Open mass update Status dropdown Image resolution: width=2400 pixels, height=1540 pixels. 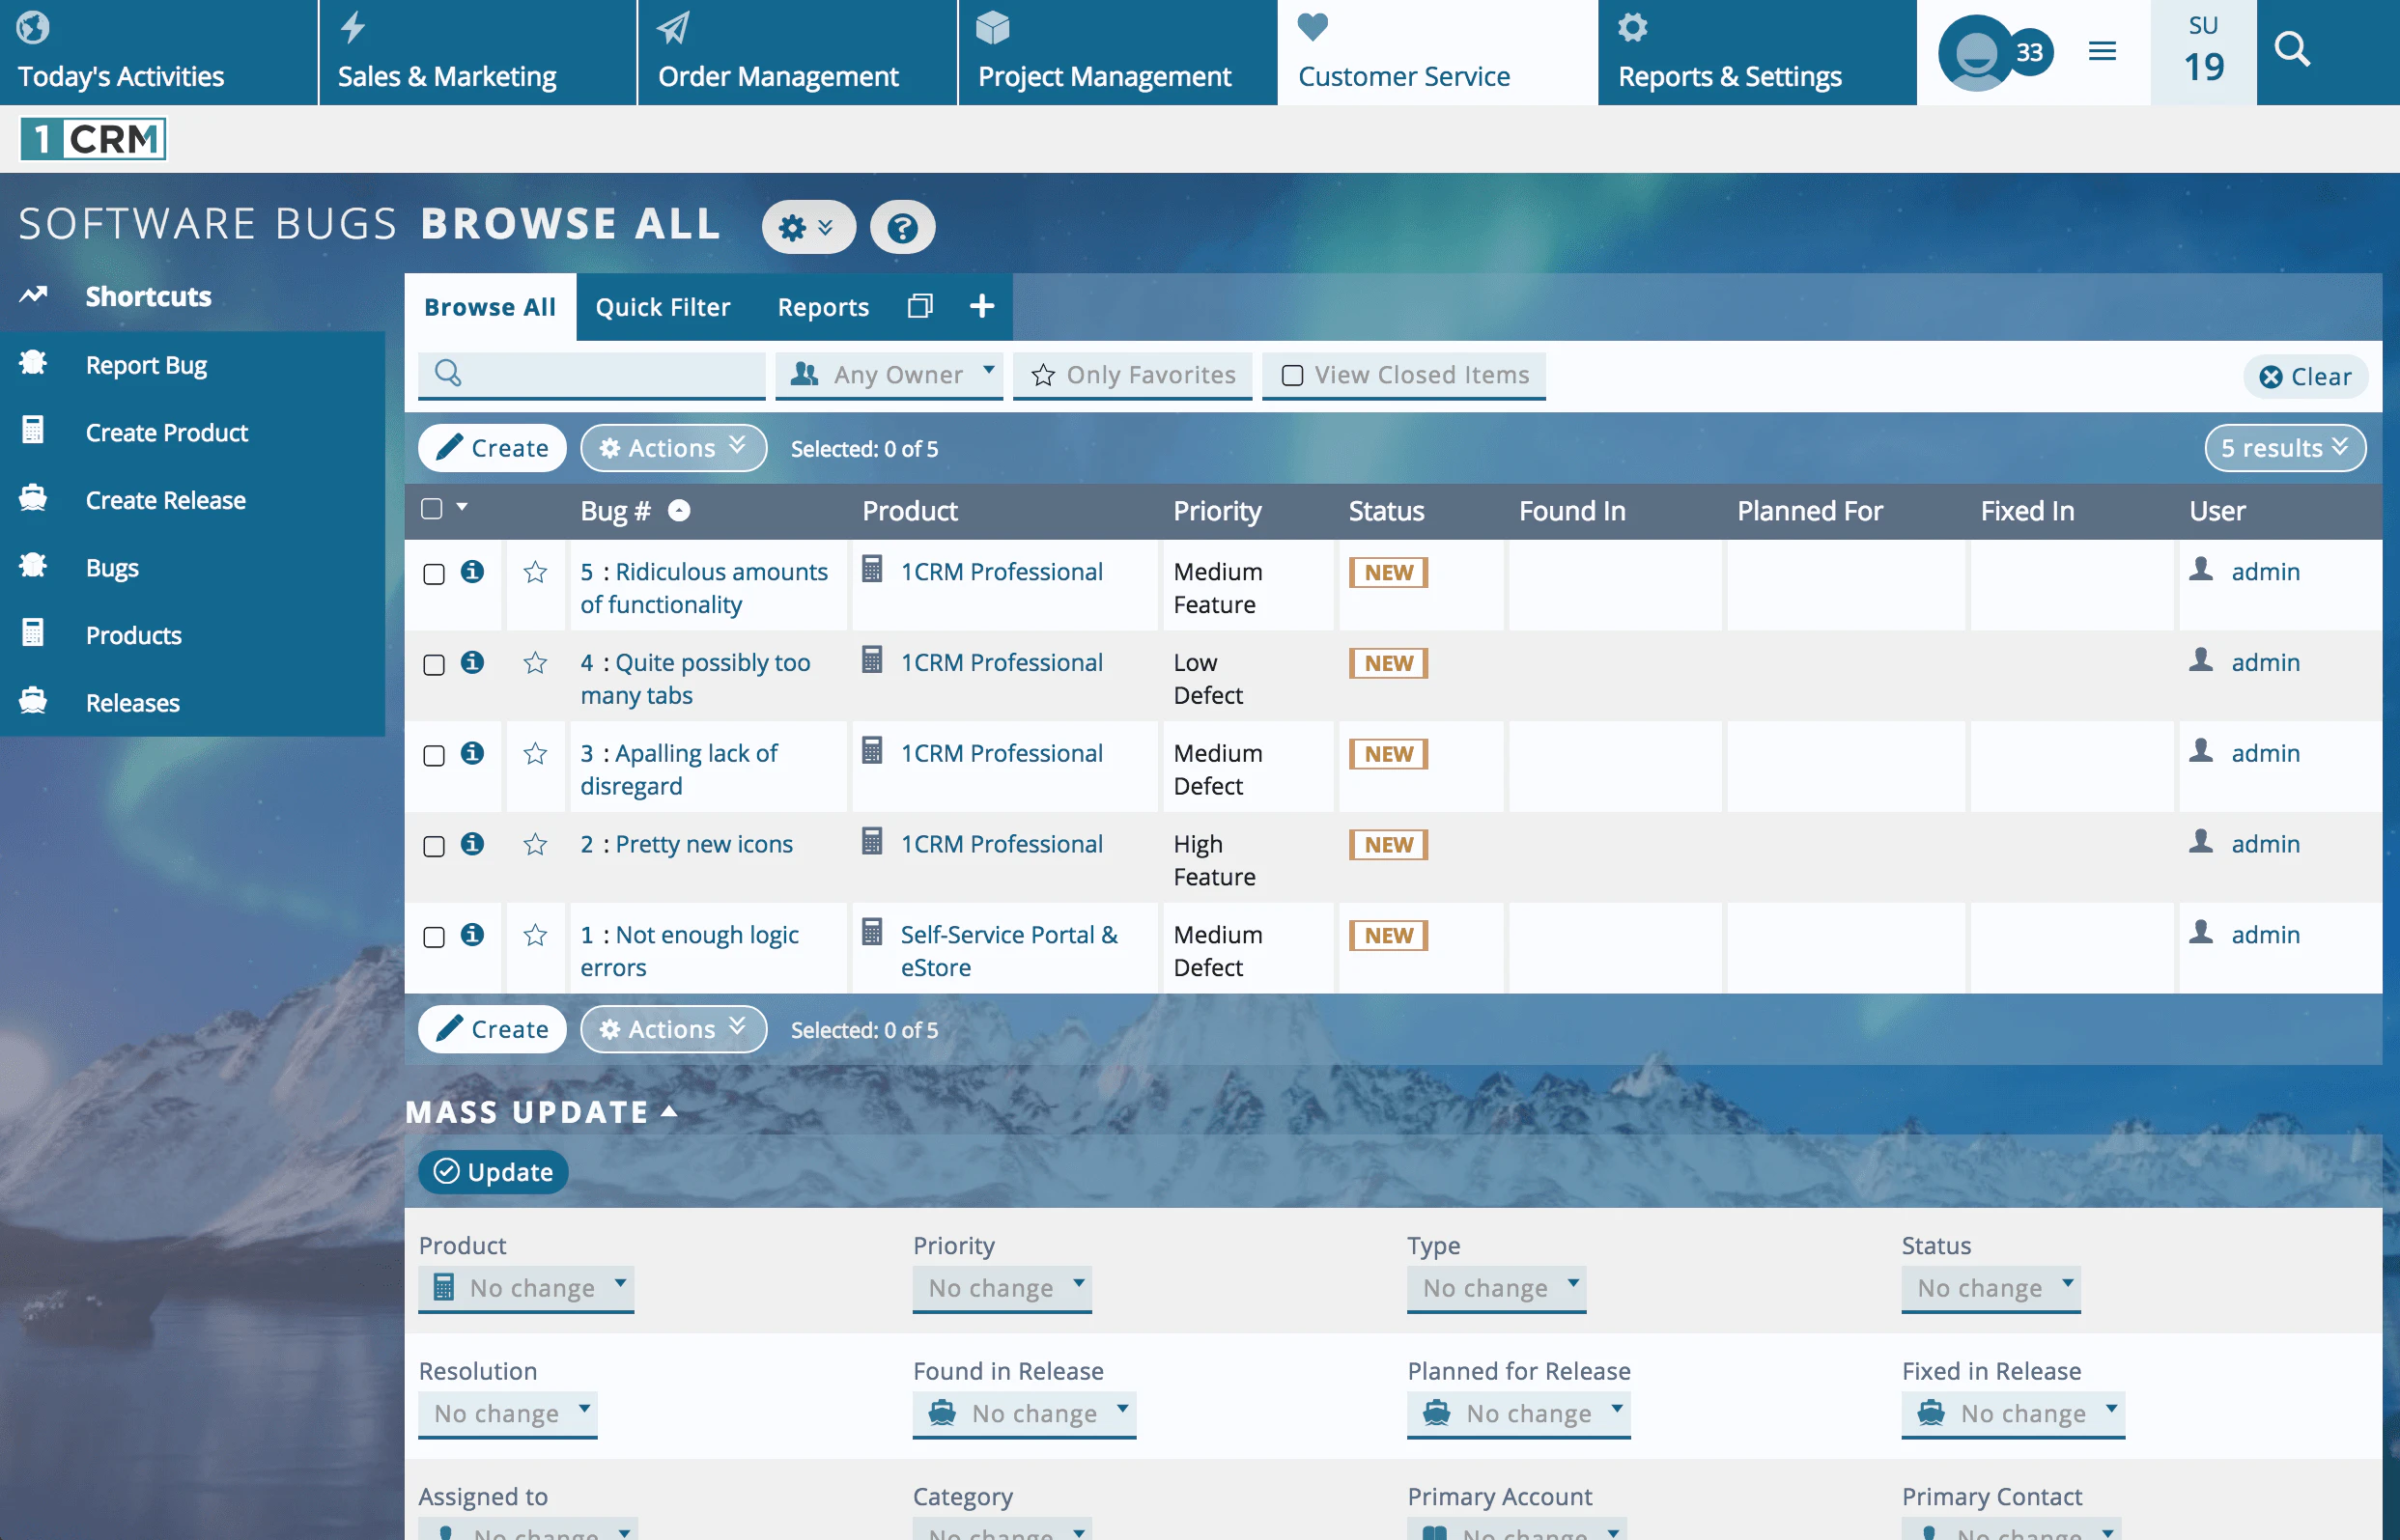(x=1991, y=1288)
